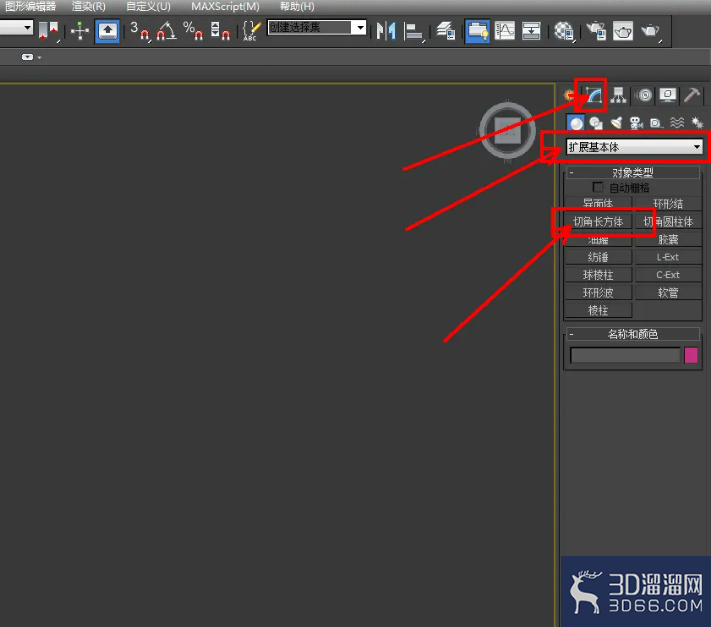Open the 自定义(U) menu
711x627 pixels.
[x=148, y=6]
